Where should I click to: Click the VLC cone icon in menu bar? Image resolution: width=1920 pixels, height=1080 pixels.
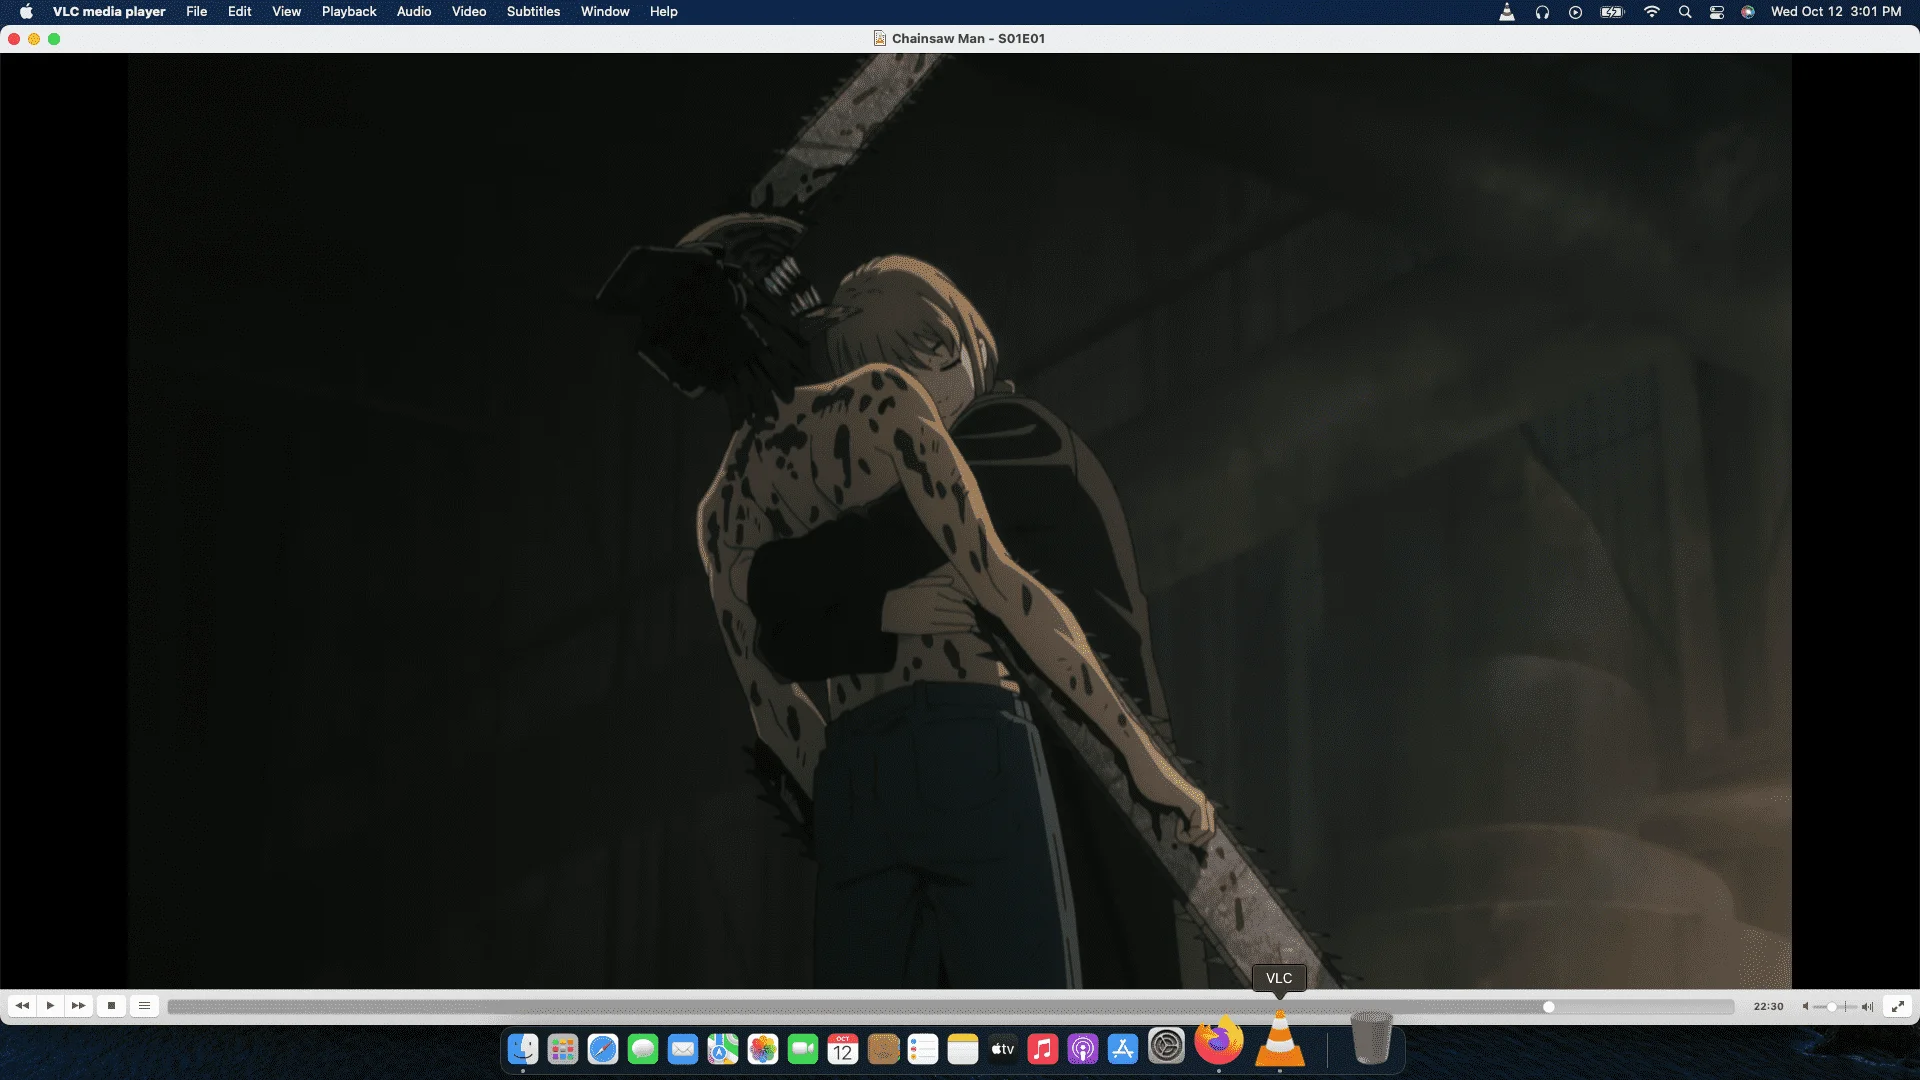[1507, 12]
